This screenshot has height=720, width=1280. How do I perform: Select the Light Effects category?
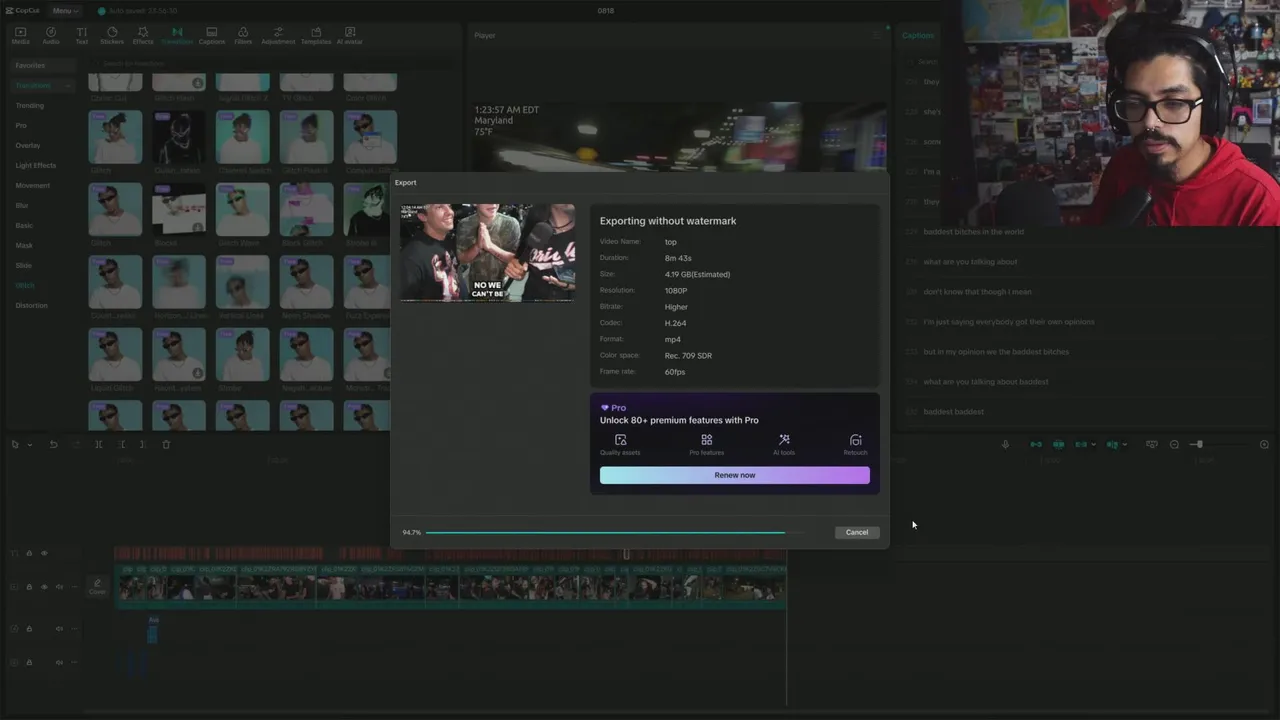[36, 165]
